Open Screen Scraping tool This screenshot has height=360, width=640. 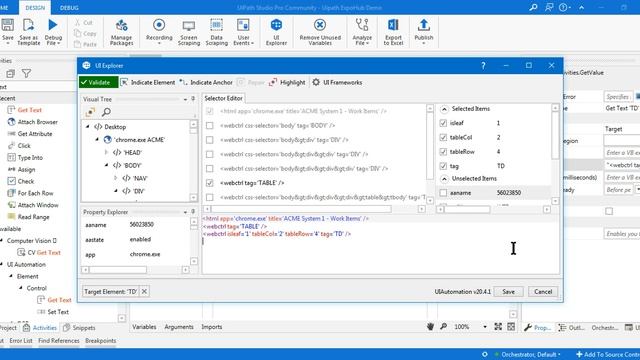(x=189, y=32)
